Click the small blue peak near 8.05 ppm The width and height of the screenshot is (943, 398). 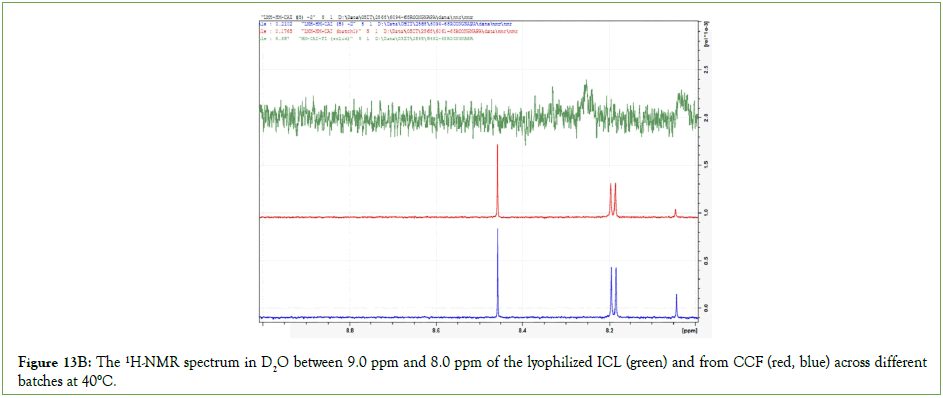coord(677,305)
